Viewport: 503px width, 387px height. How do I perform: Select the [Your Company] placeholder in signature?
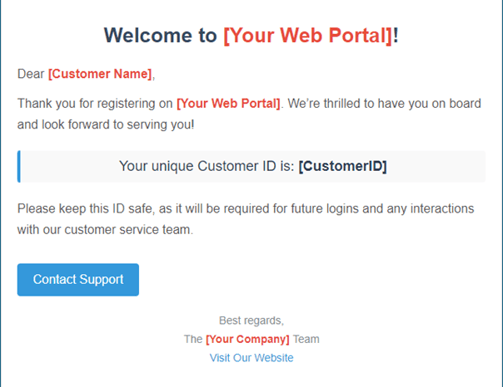248,339
